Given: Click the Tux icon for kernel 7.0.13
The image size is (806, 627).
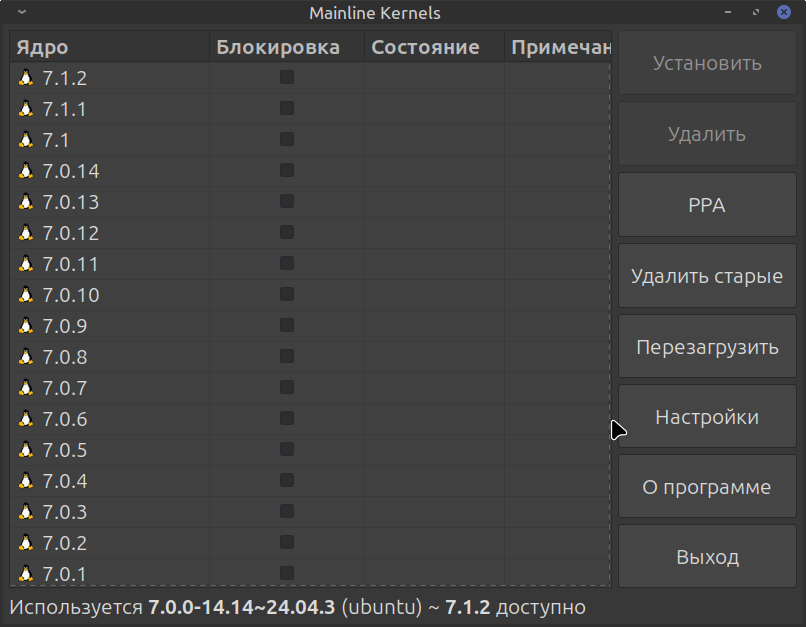Looking at the screenshot, I should point(26,201).
